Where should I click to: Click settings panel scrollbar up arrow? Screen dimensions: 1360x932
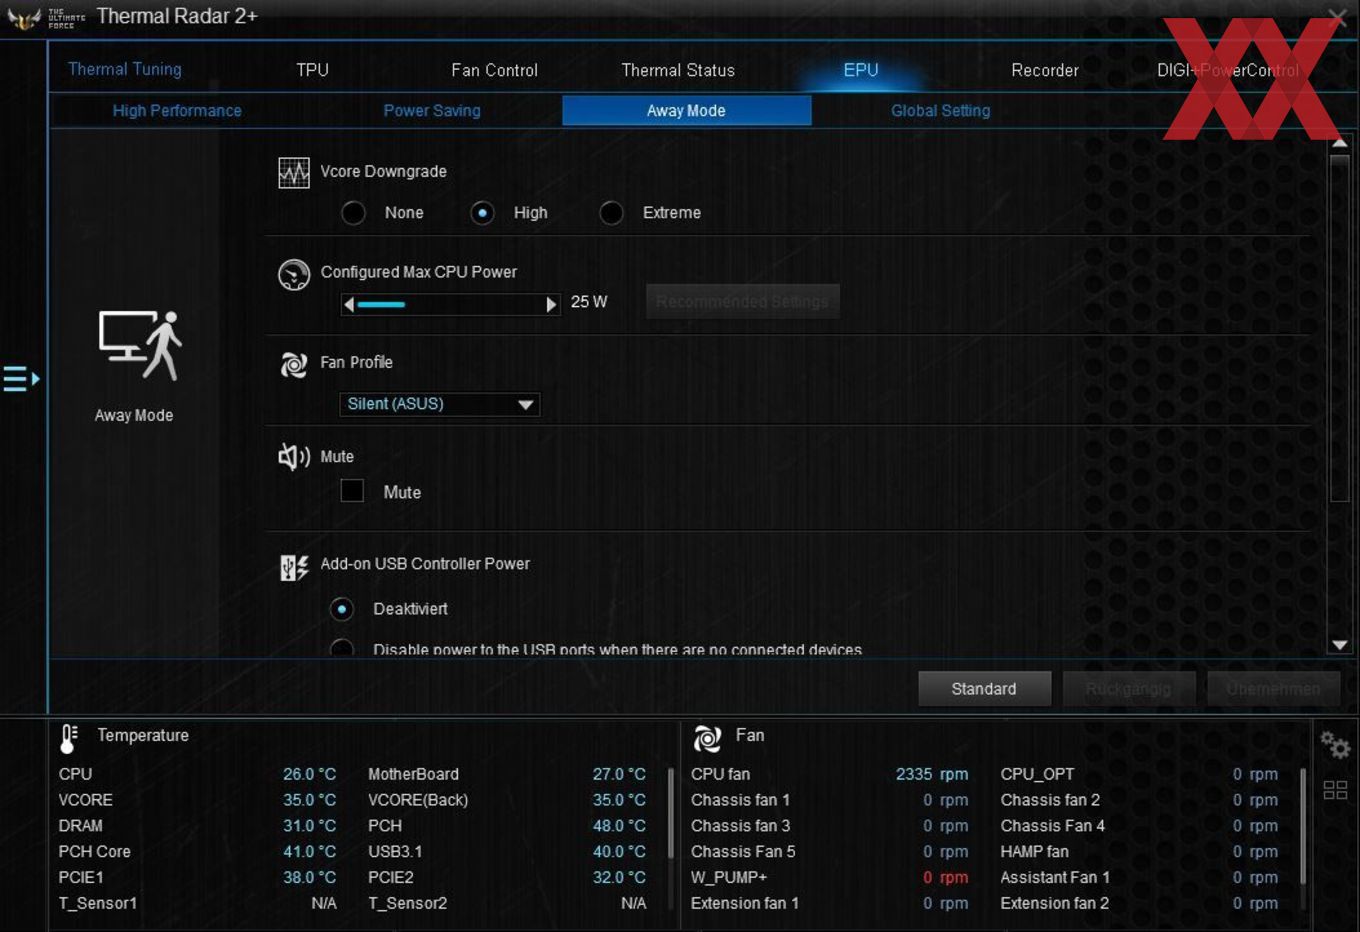[x=1340, y=144]
